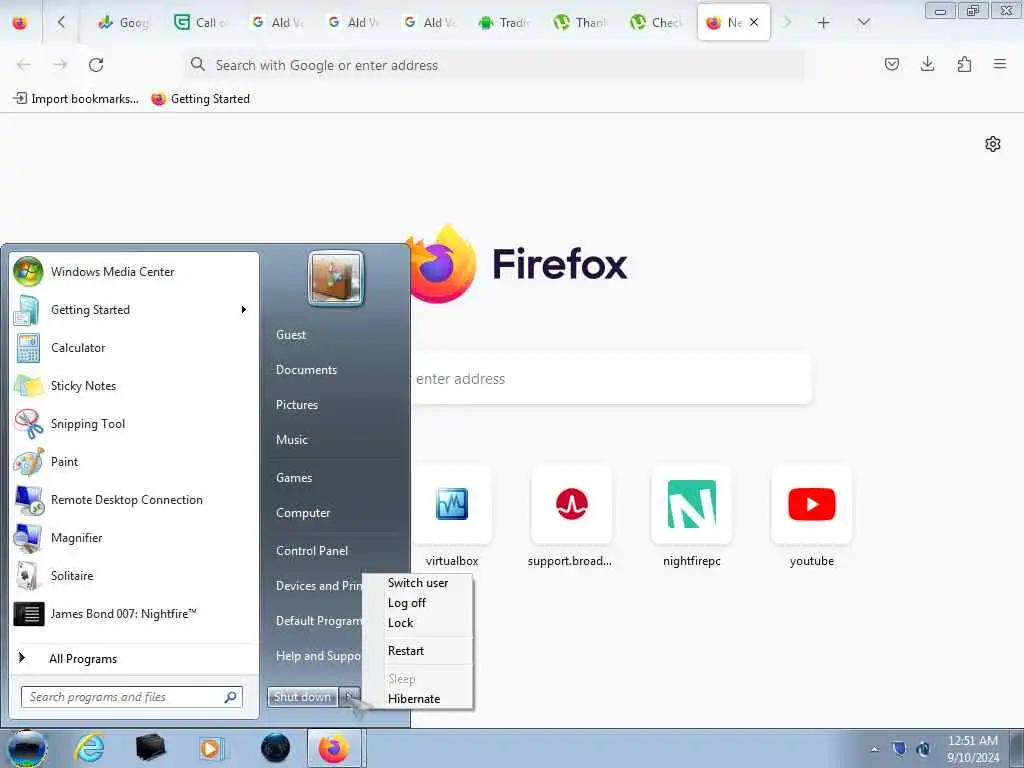1024x768 pixels.
Task: Switch to the Call tab
Action: pos(201,23)
